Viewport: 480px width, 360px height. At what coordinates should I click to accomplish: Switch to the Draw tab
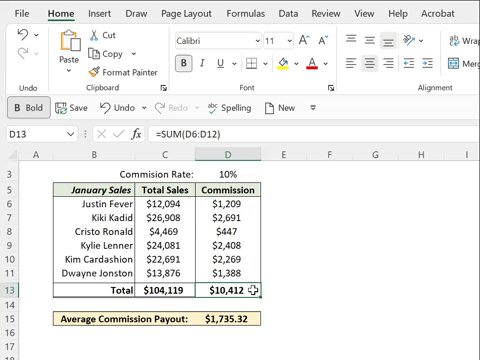click(x=136, y=14)
